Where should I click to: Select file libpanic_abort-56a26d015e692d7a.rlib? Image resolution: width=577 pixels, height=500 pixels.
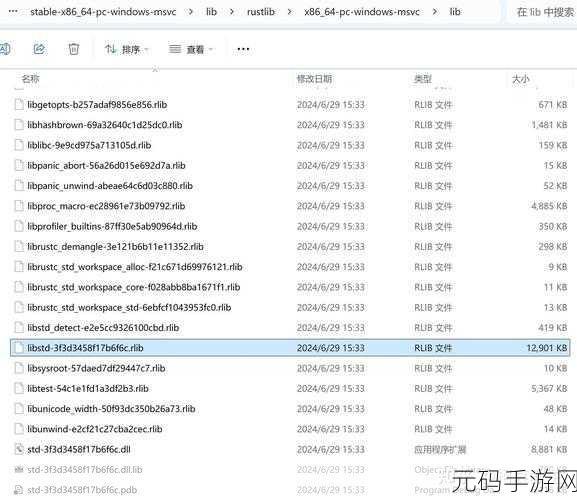[106, 166]
